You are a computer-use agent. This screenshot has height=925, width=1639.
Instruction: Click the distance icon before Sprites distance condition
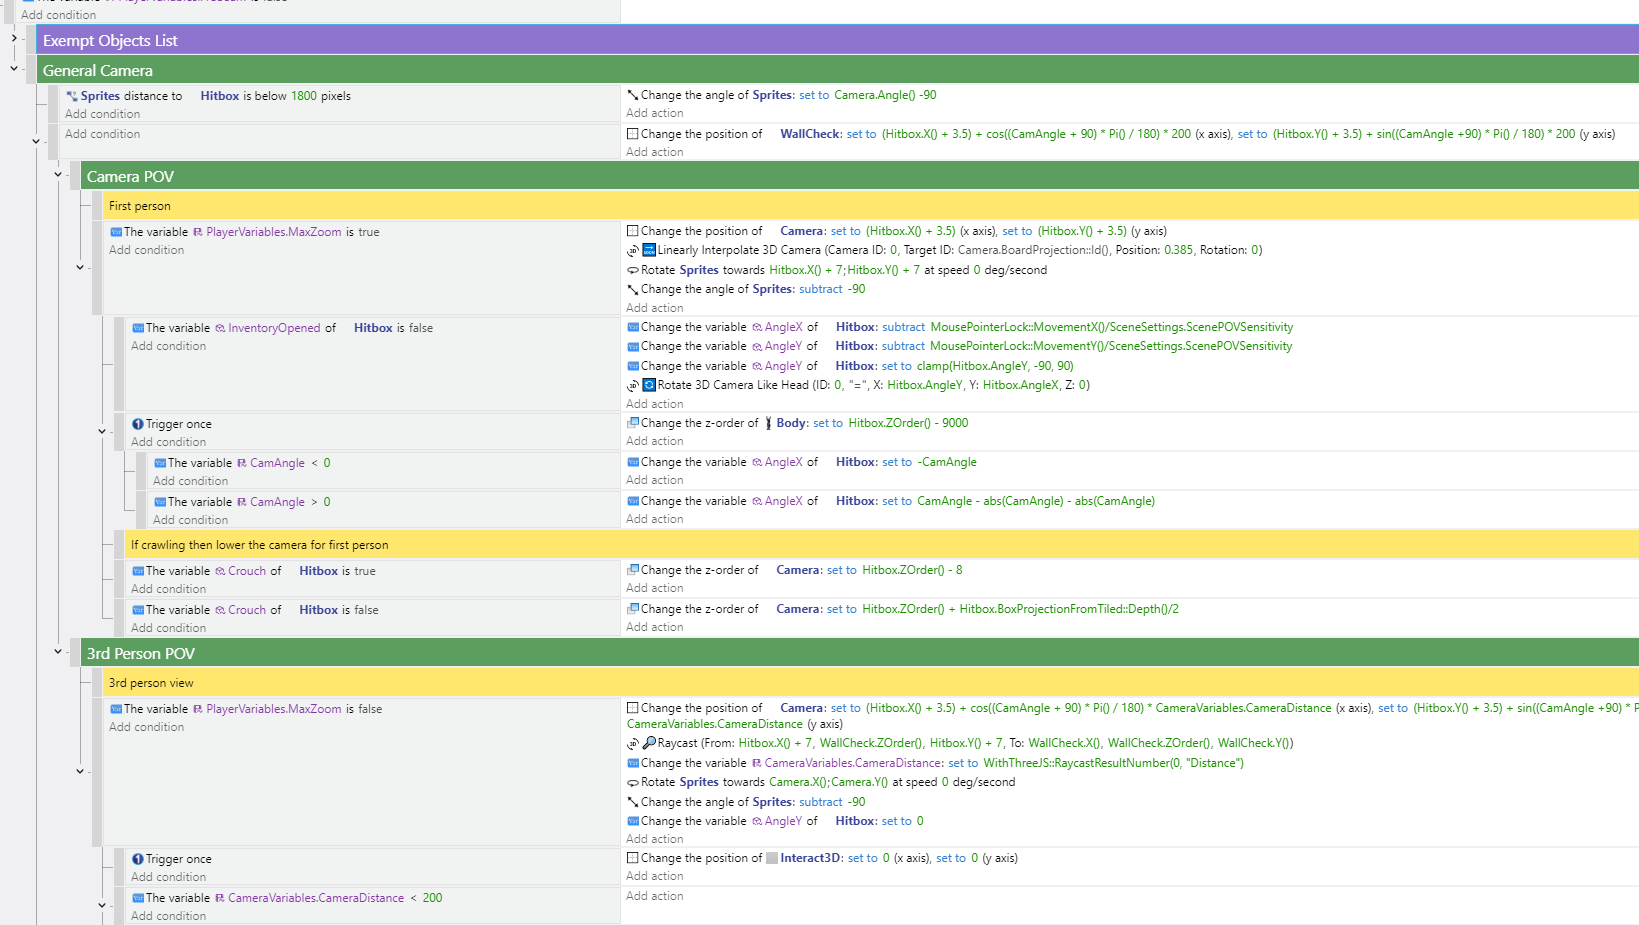72,96
